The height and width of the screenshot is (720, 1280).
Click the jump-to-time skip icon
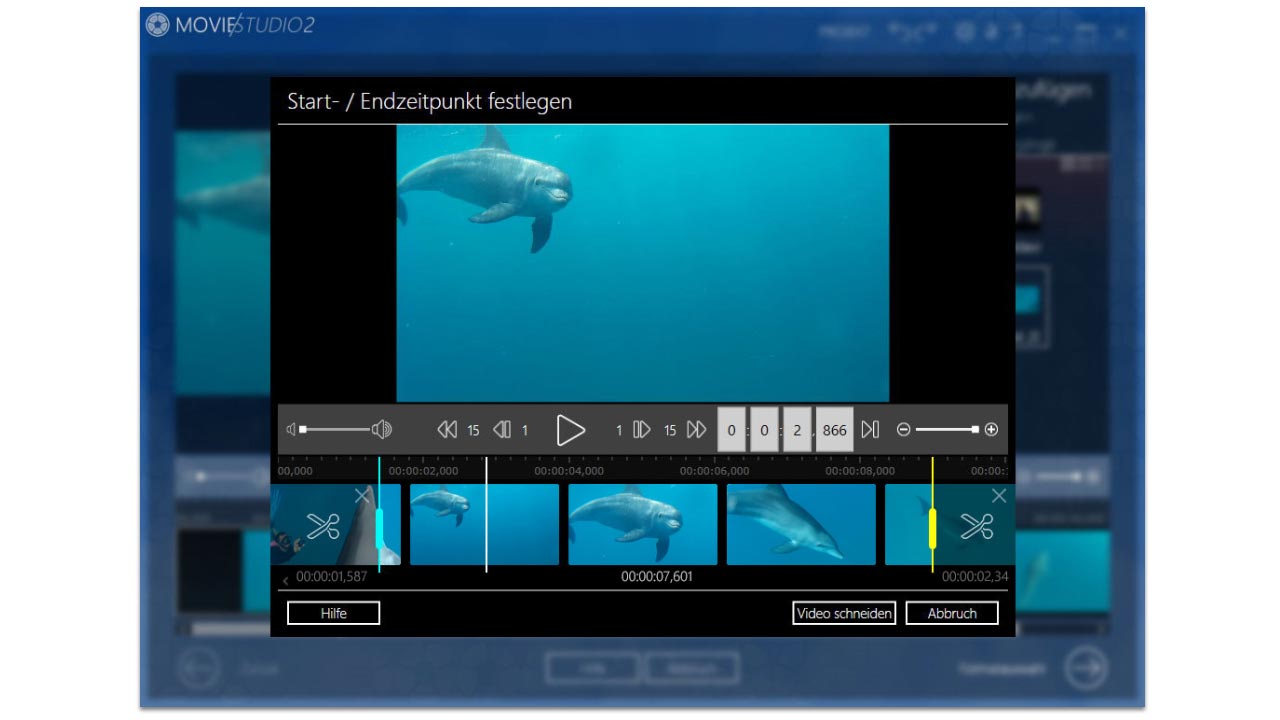point(870,430)
